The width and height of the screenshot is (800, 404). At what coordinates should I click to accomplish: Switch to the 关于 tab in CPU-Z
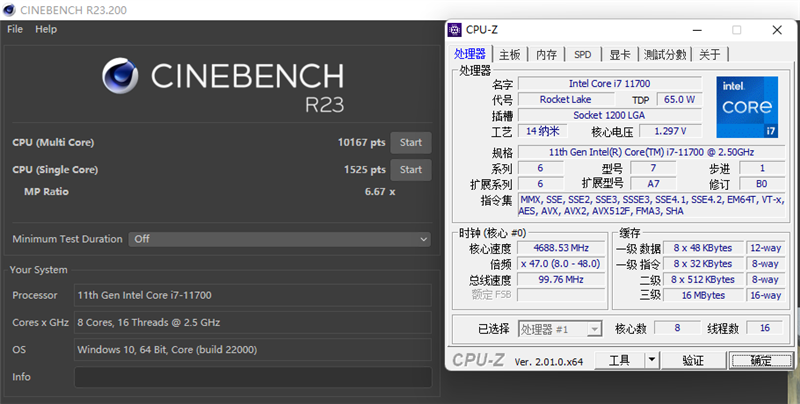click(710, 55)
